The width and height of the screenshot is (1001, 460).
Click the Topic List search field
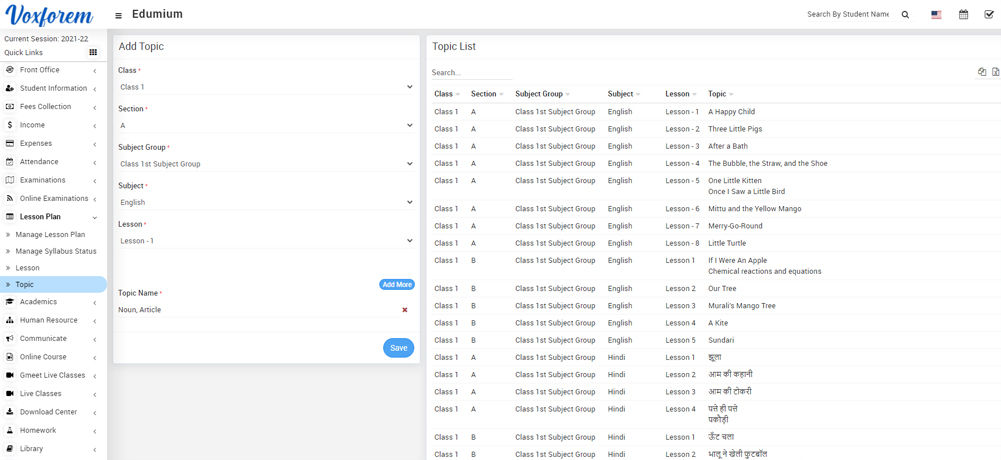click(x=470, y=73)
